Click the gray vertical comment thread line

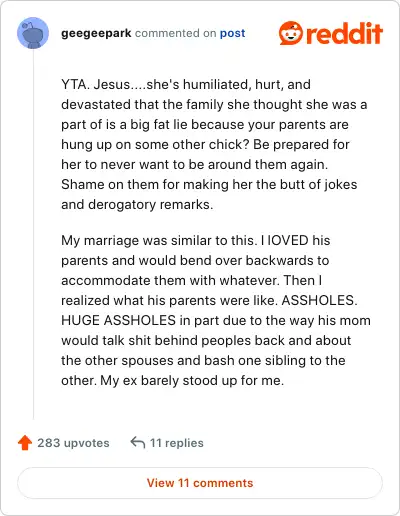coord(33,234)
